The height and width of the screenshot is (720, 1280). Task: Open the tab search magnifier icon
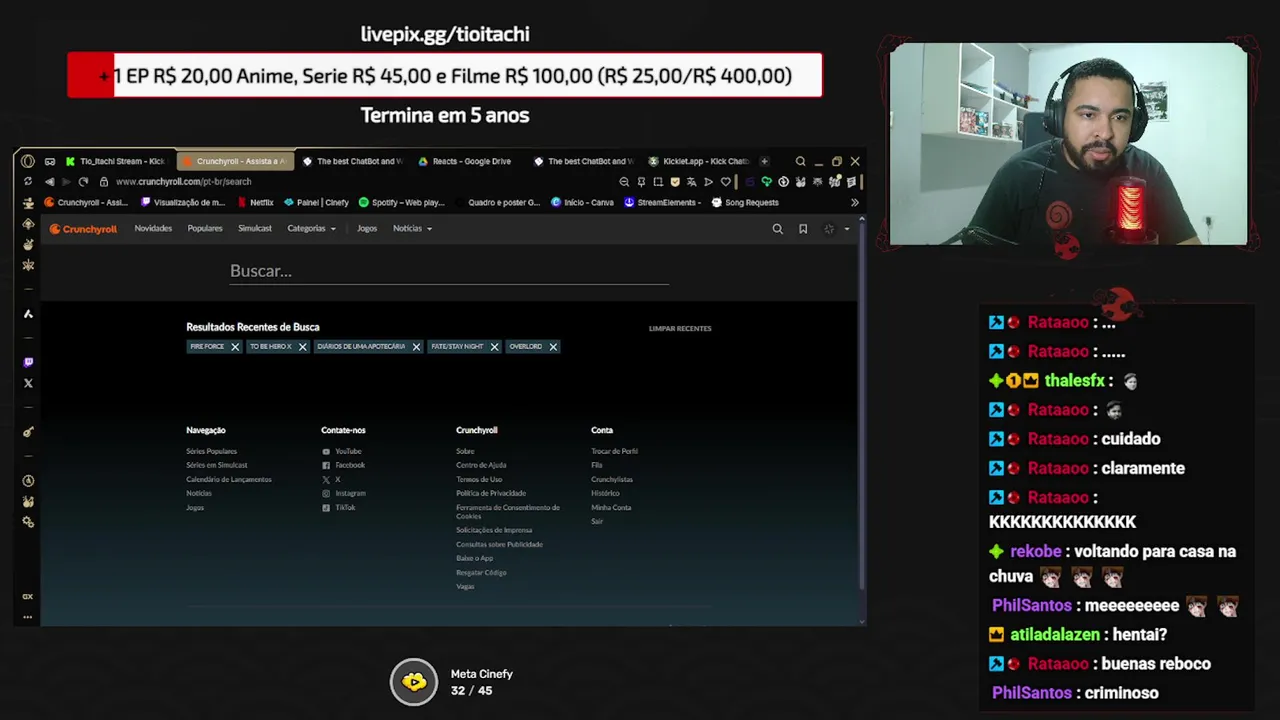click(800, 161)
